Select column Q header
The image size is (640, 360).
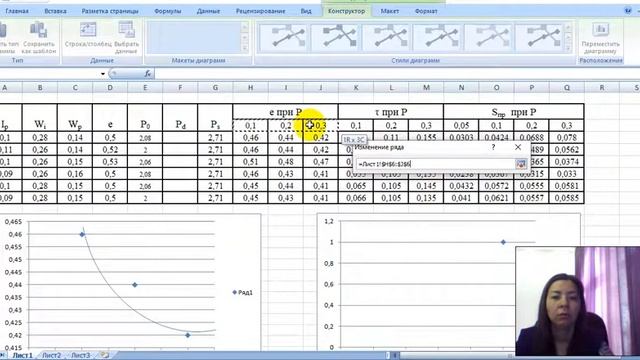(567, 87)
